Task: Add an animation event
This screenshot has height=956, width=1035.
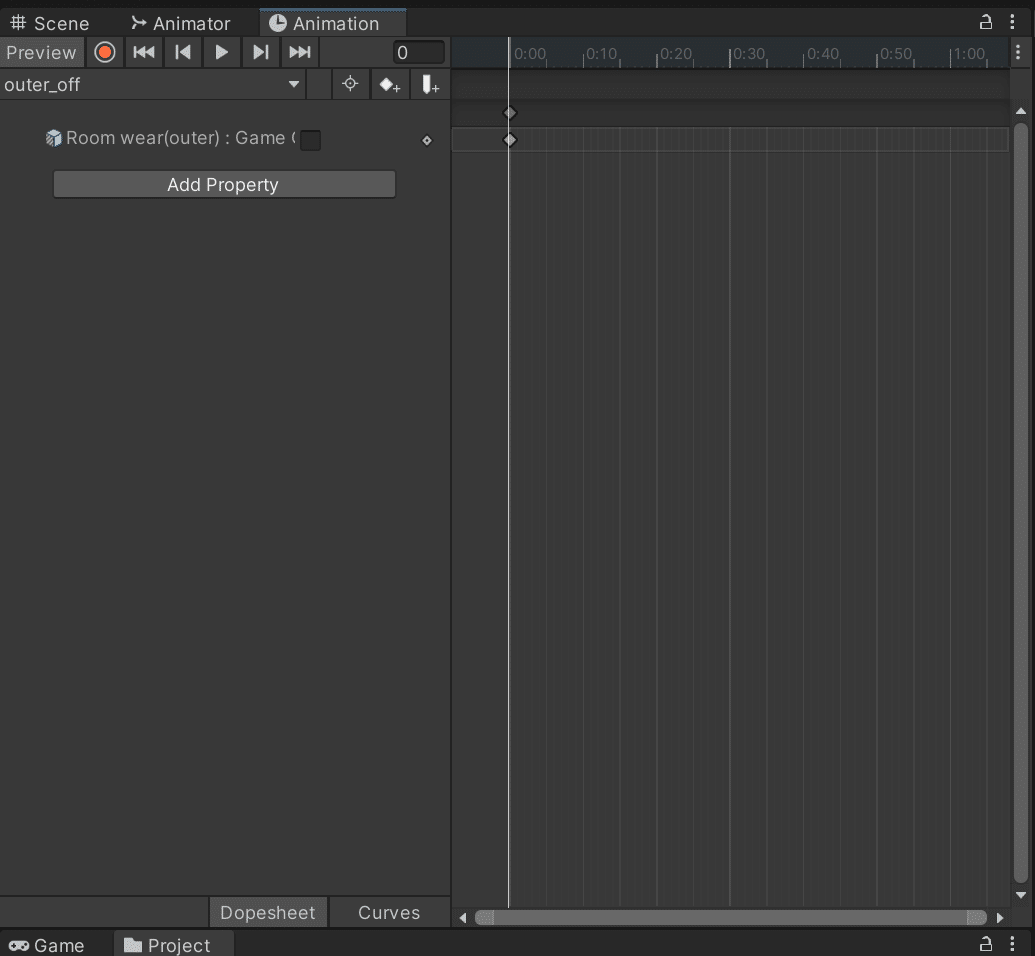Action: [430, 84]
